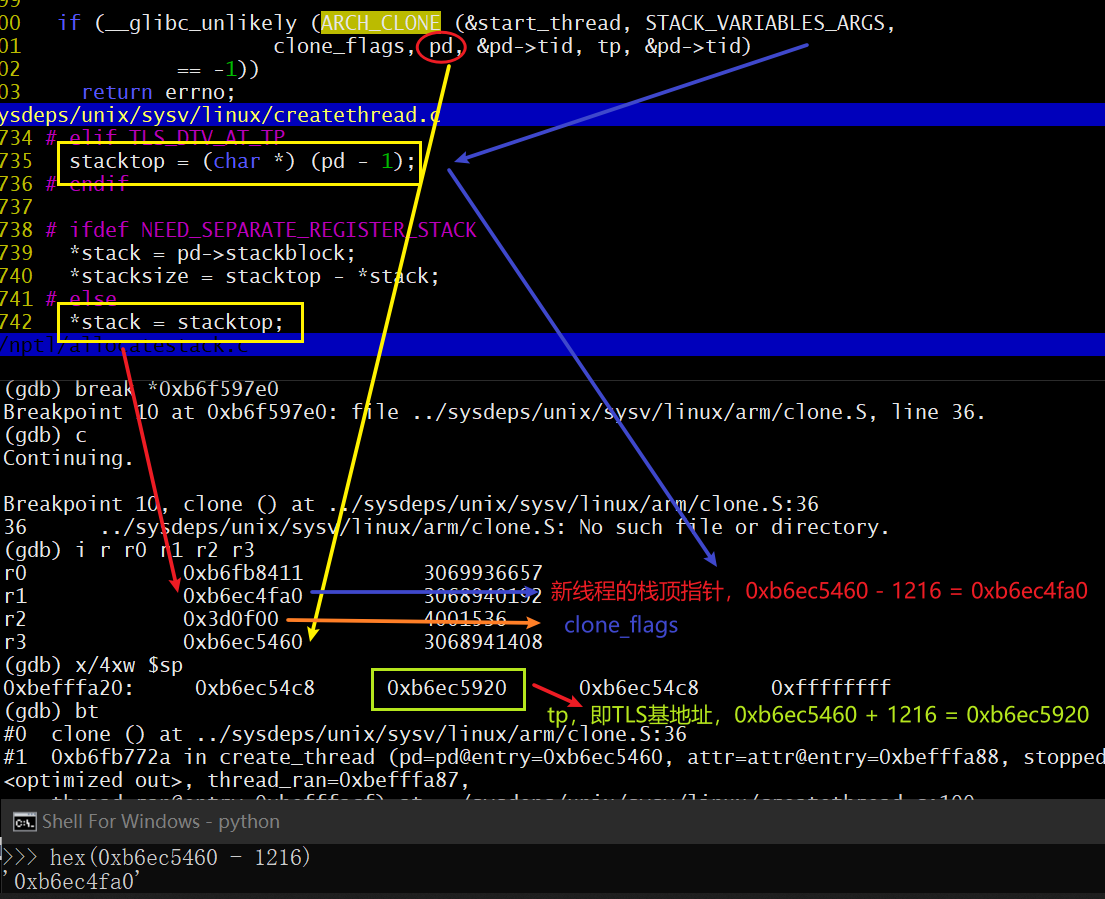Click 'thread_ran=0xbefffa87,' backtrace text

pyautogui.click(x=338, y=780)
